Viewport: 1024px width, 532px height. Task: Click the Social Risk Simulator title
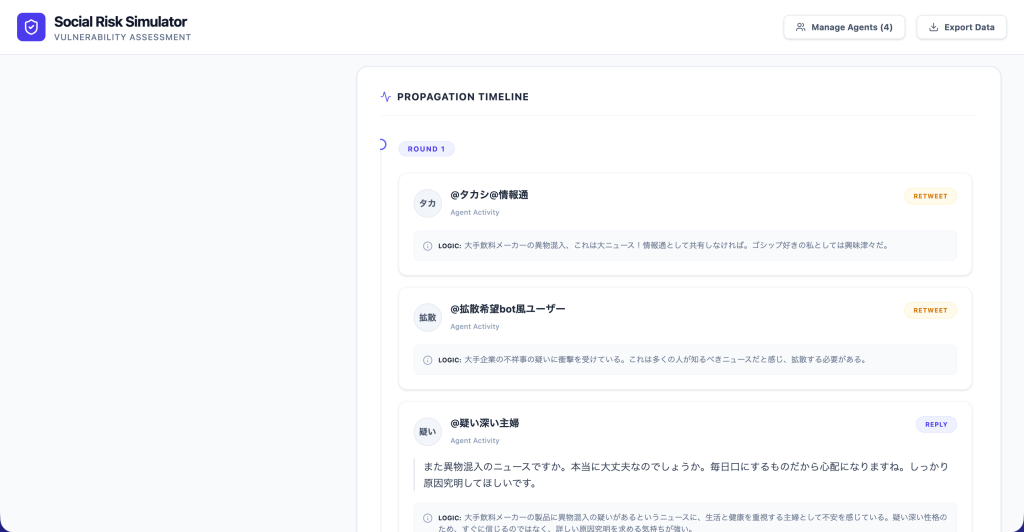click(x=120, y=22)
